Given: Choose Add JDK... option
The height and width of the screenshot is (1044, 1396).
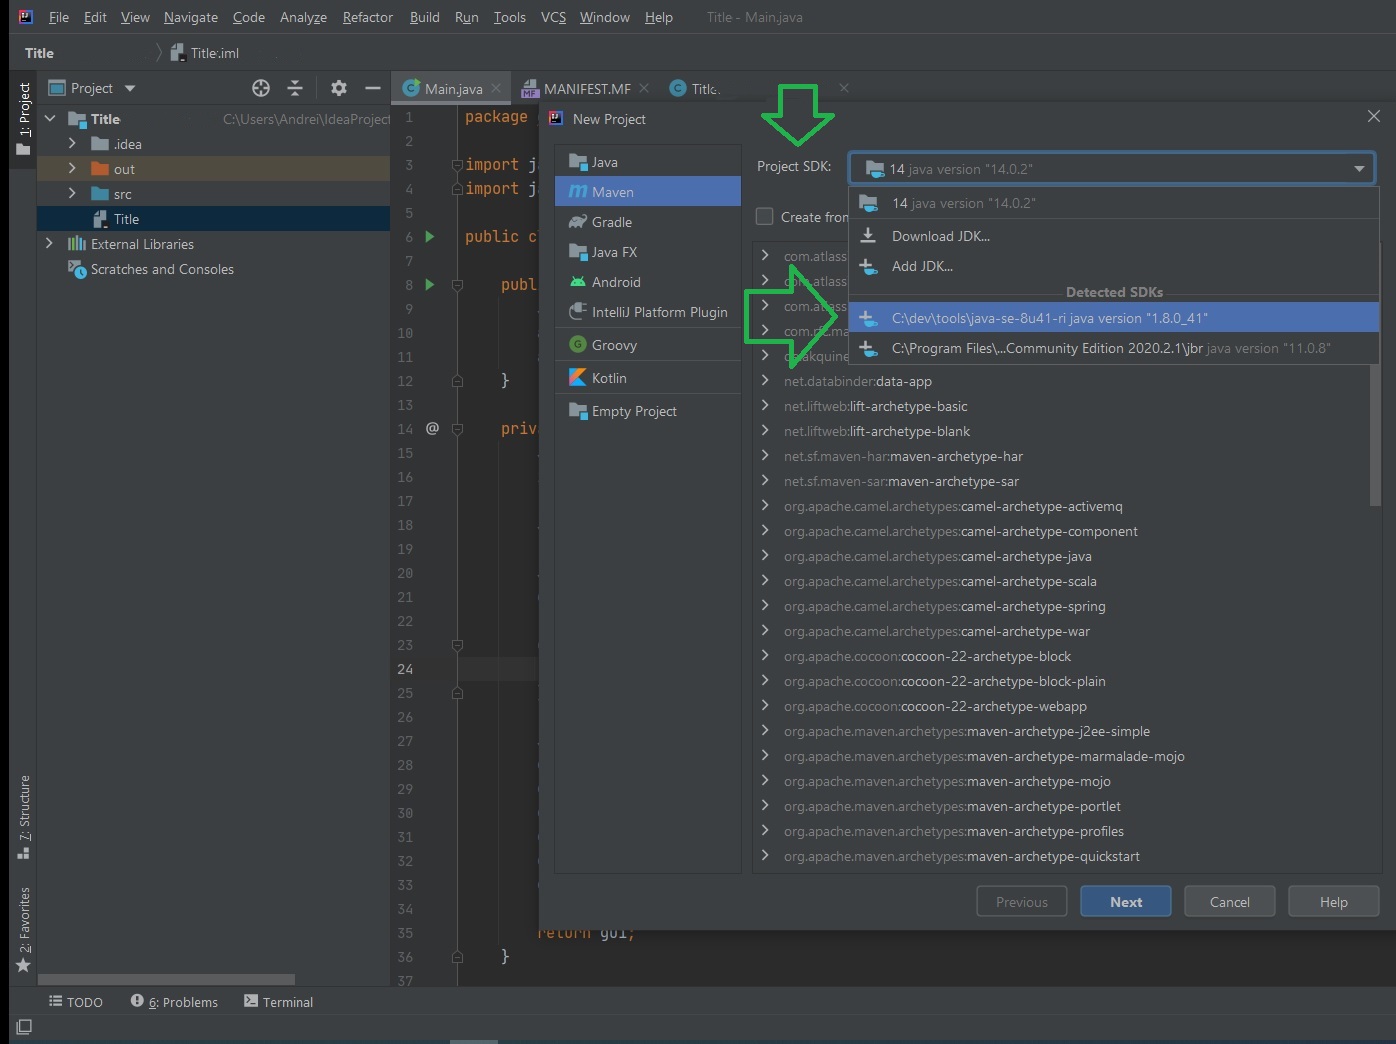Looking at the screenshot, I should (1114, 266).
